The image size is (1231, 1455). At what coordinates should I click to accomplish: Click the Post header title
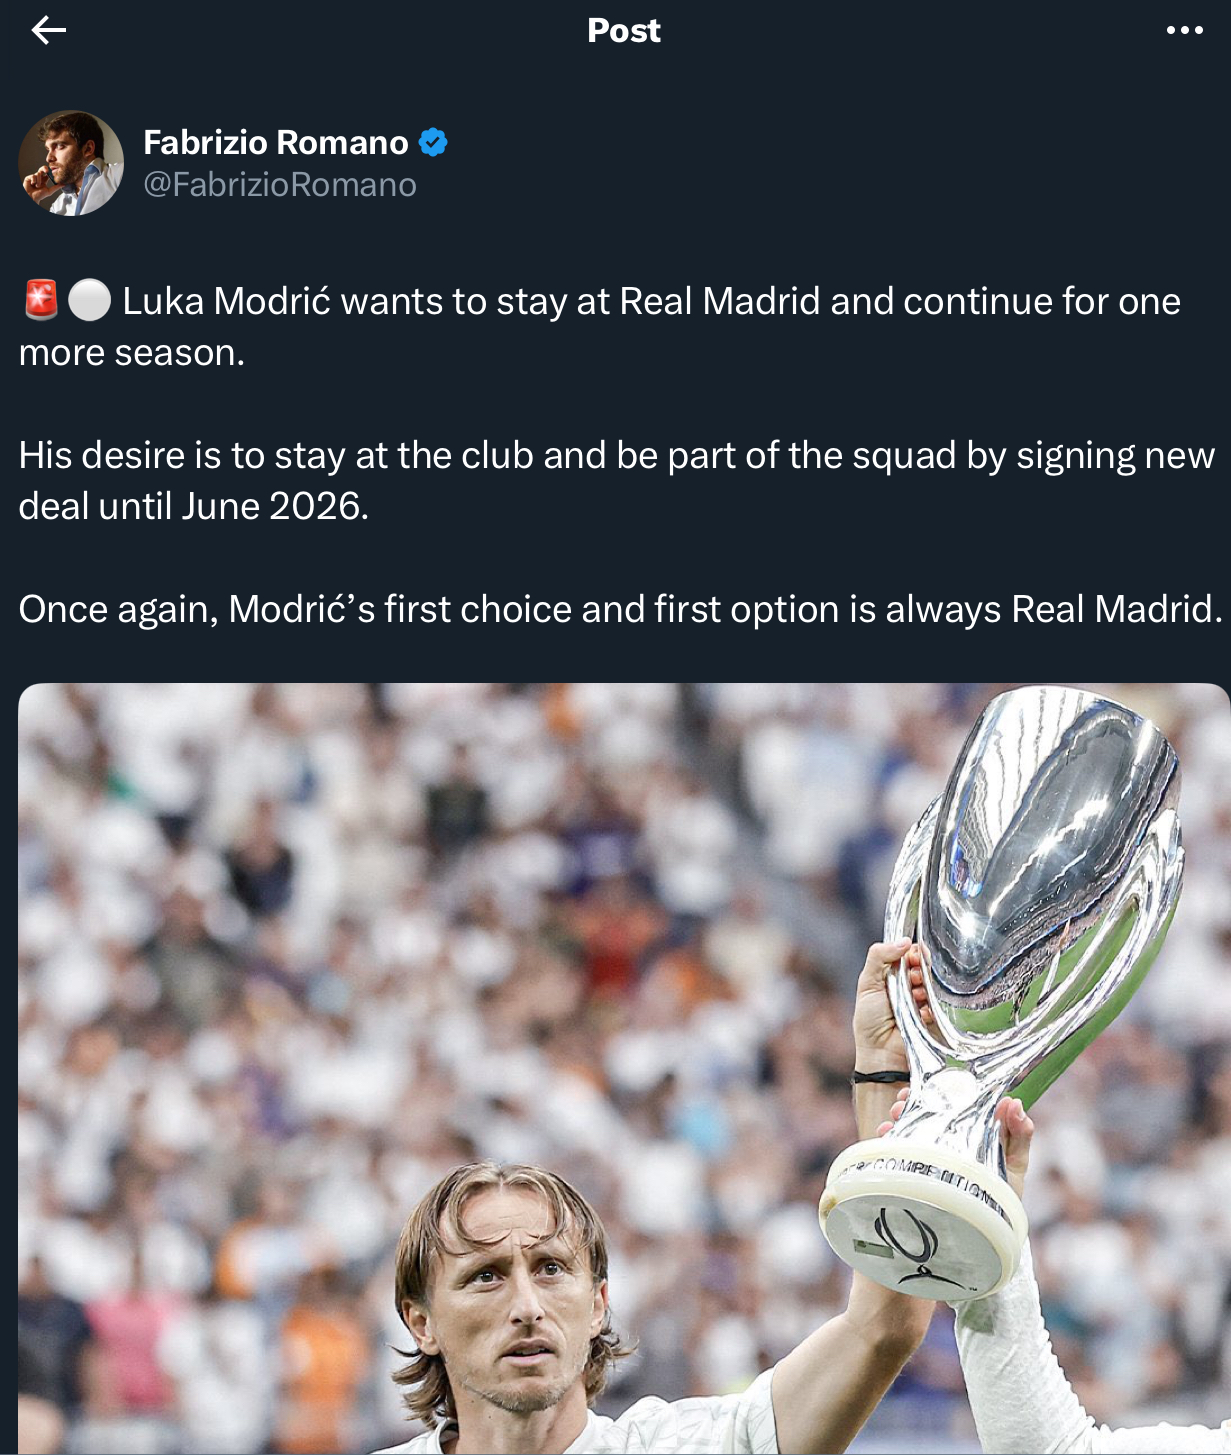(x=623, y=31)
